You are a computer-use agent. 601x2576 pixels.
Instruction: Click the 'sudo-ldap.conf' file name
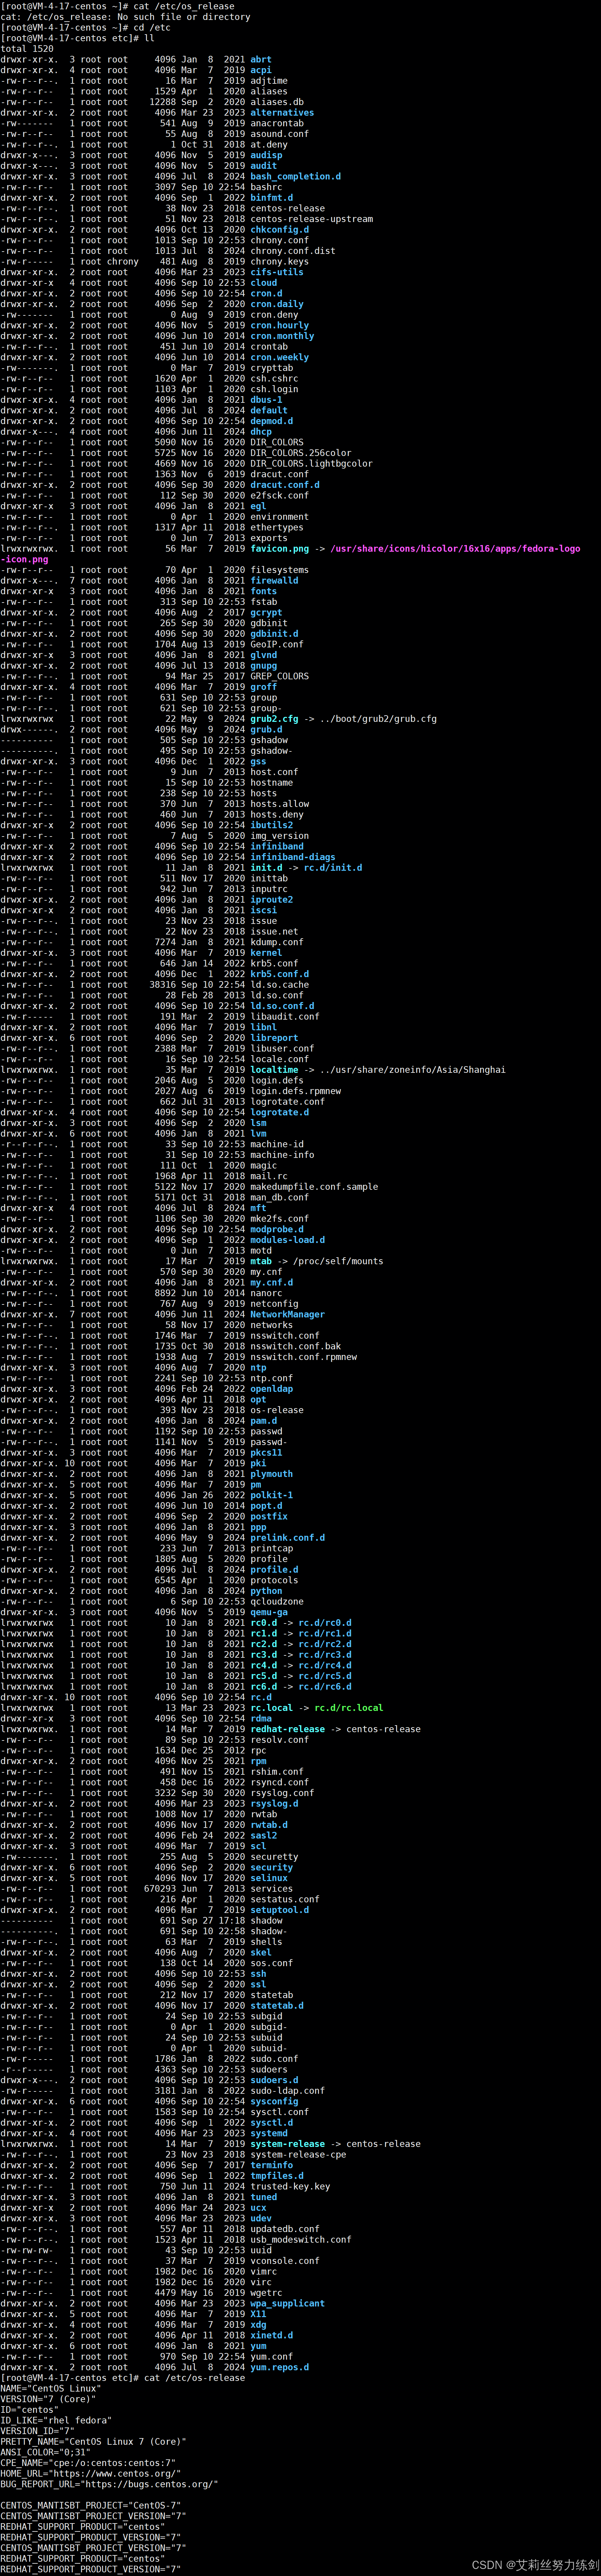pos(287,2091)
